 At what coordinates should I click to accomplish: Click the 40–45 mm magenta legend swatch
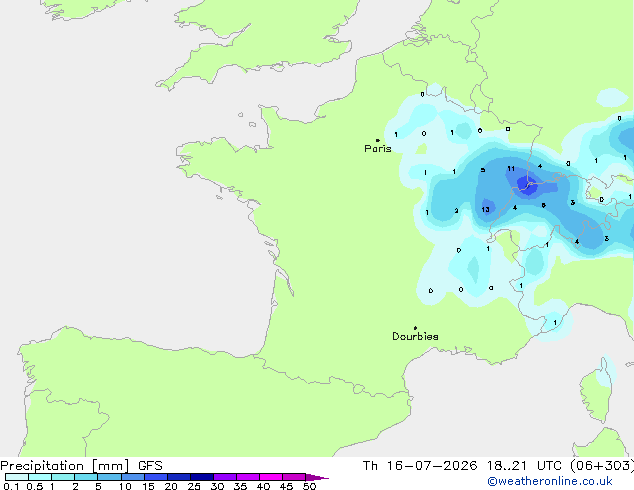click(271, 477)
